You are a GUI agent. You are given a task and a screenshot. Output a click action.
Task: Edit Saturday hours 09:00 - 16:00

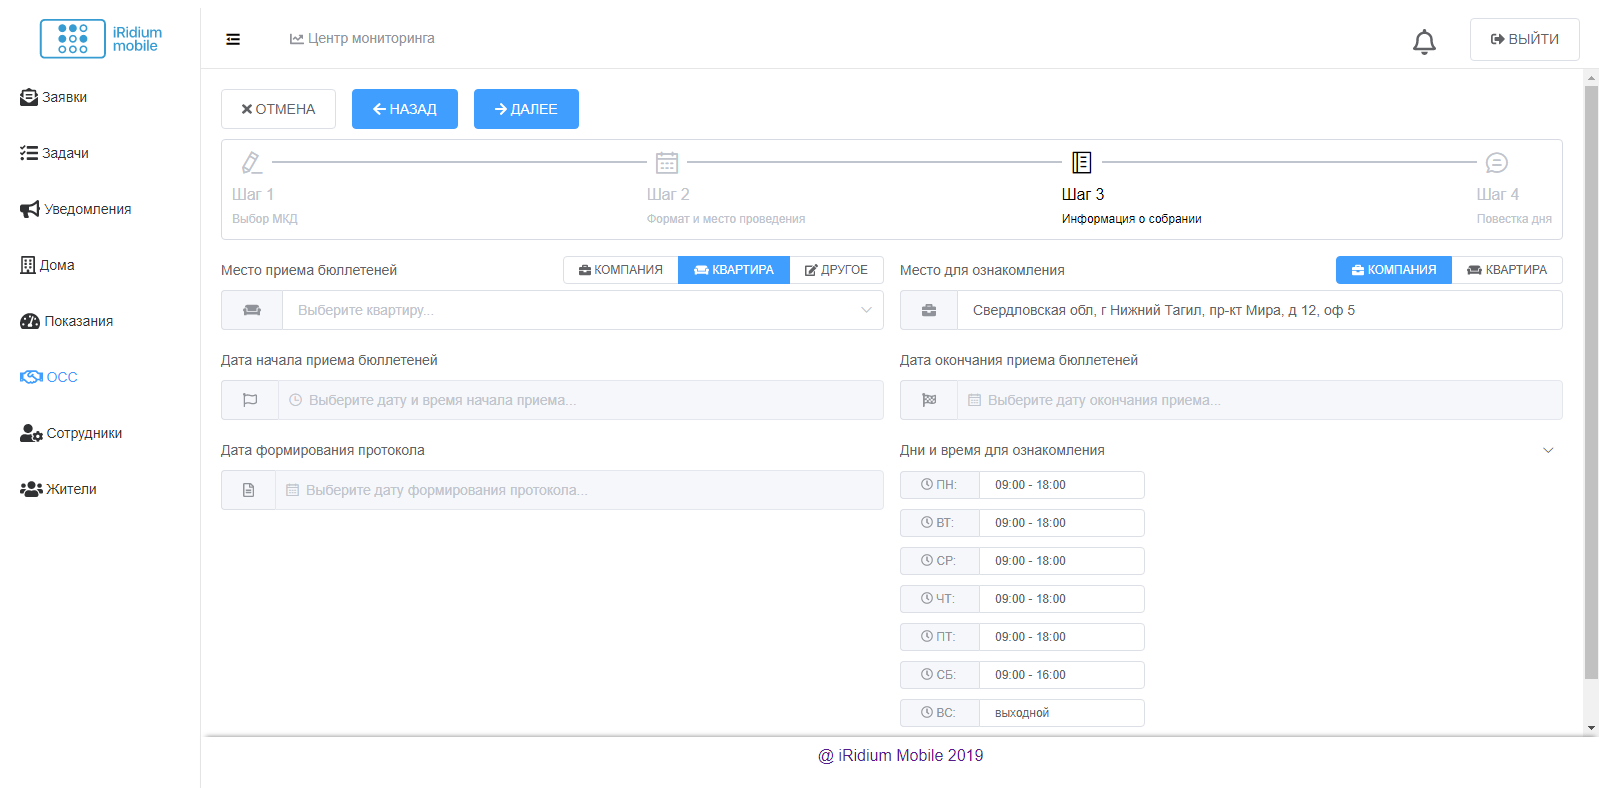1062,675
